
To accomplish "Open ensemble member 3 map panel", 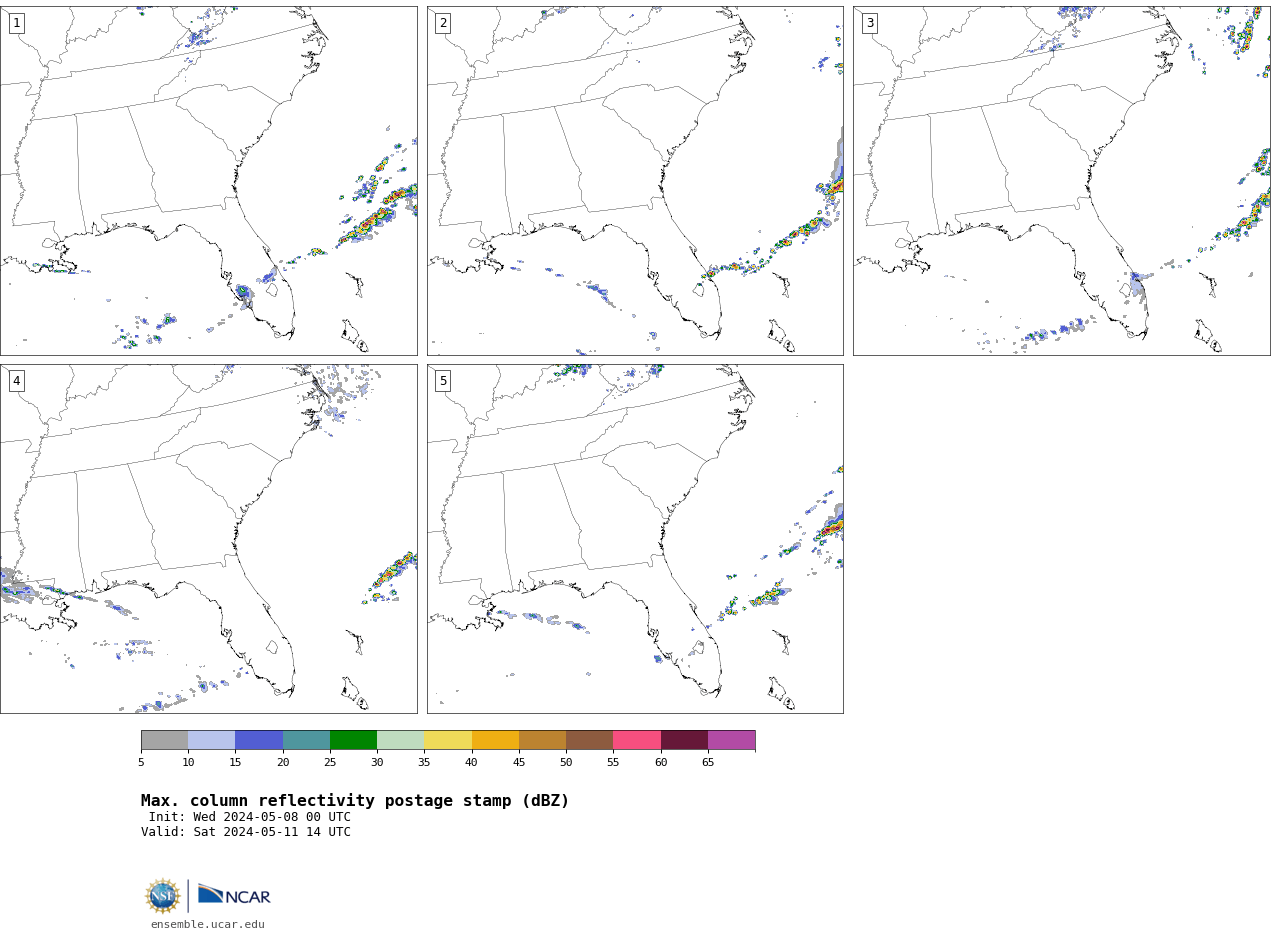I will click(1061, 181).
